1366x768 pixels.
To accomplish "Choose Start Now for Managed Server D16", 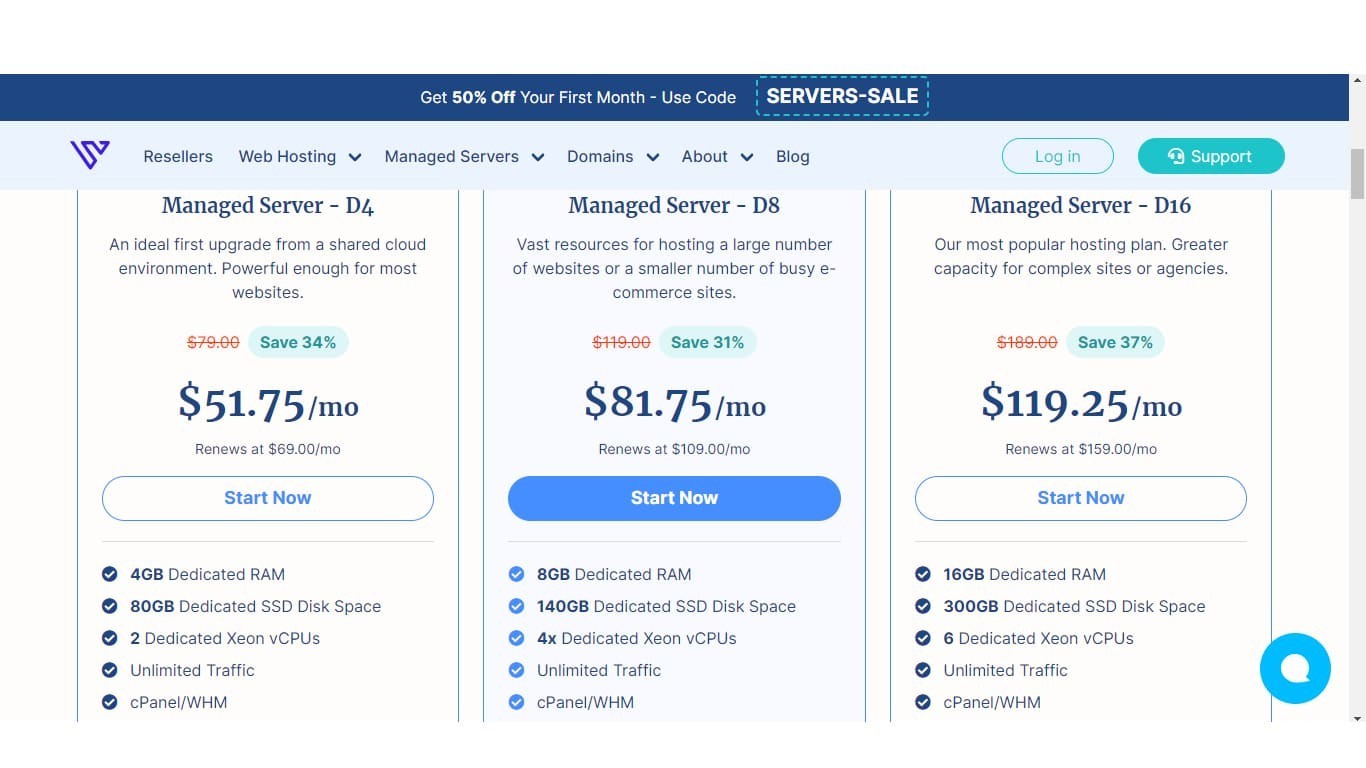I will point(1081,498).
